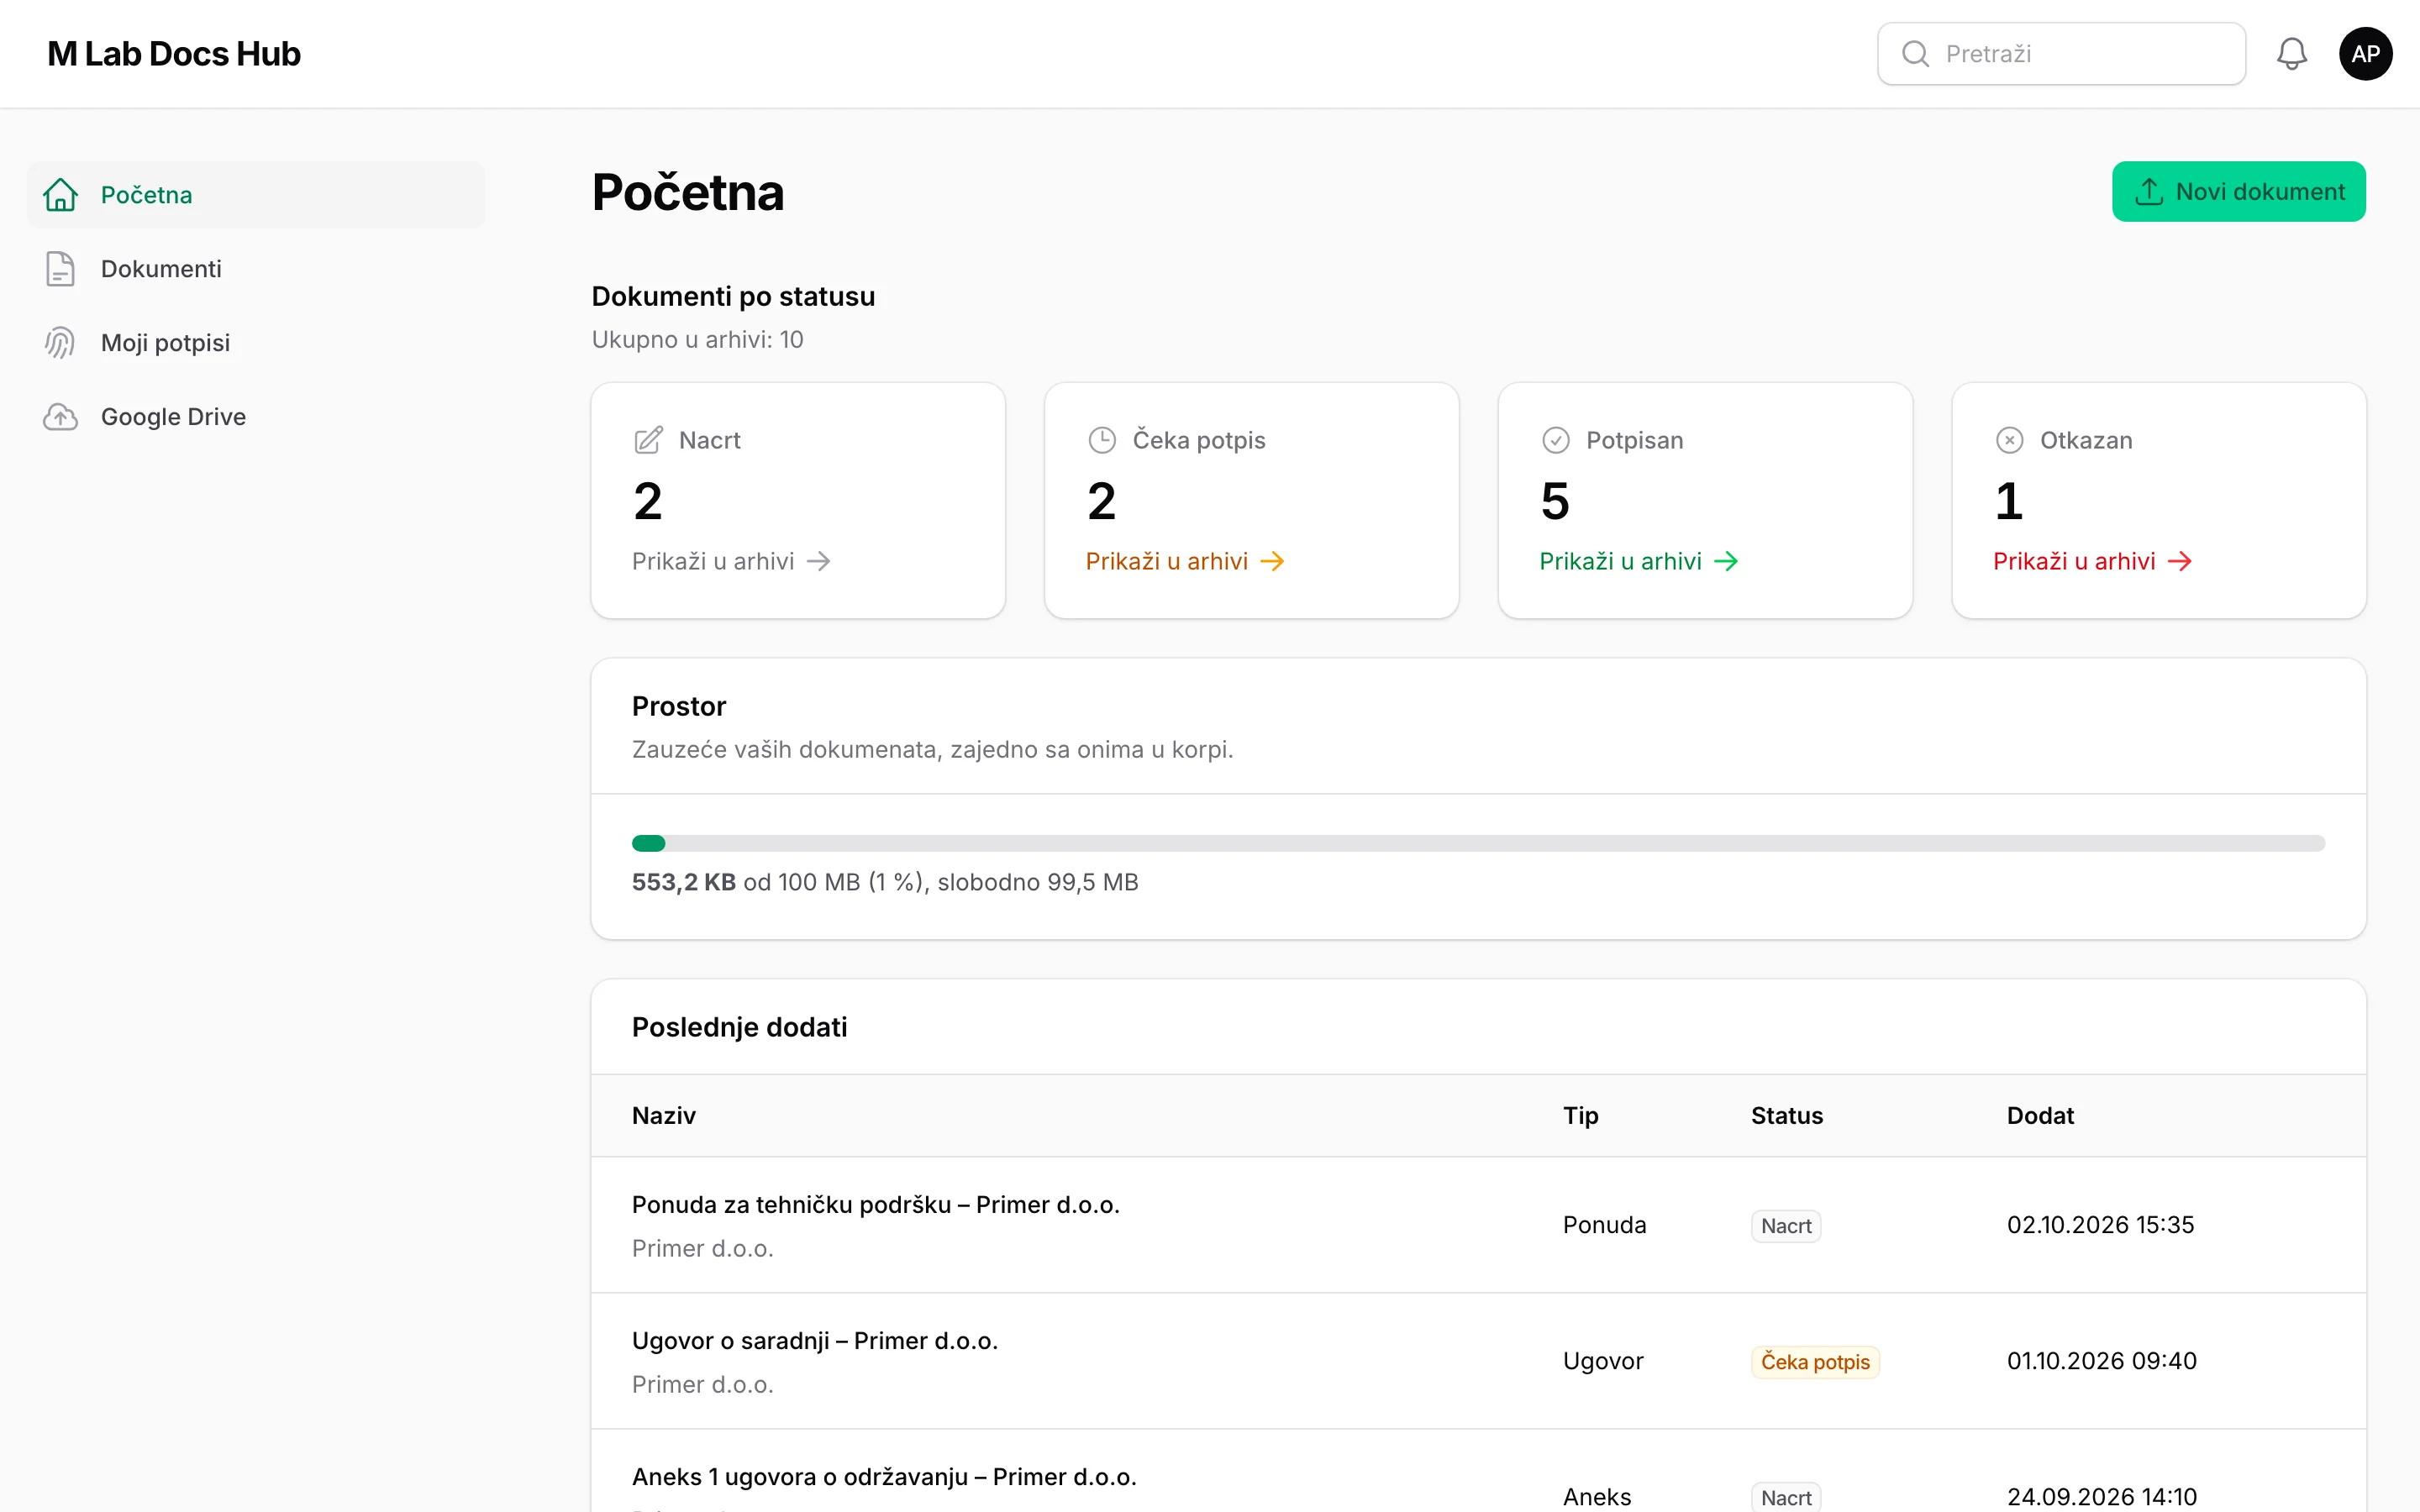2420x1512 pixels.
Task: Open Moji potpisi from the sidebar
Action: pyautogui.click(x=256, y=342)
